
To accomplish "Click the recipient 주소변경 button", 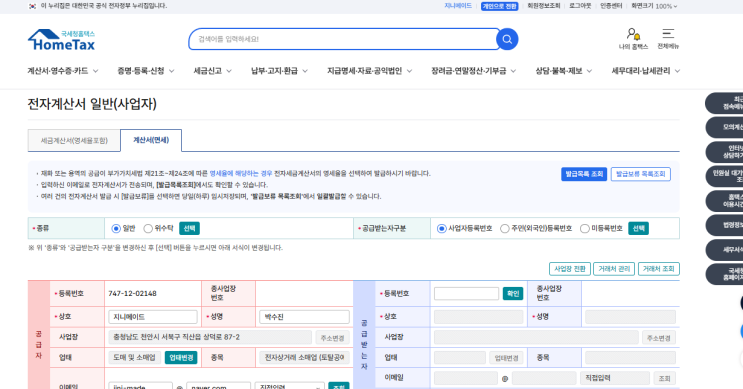I will 659,338.
